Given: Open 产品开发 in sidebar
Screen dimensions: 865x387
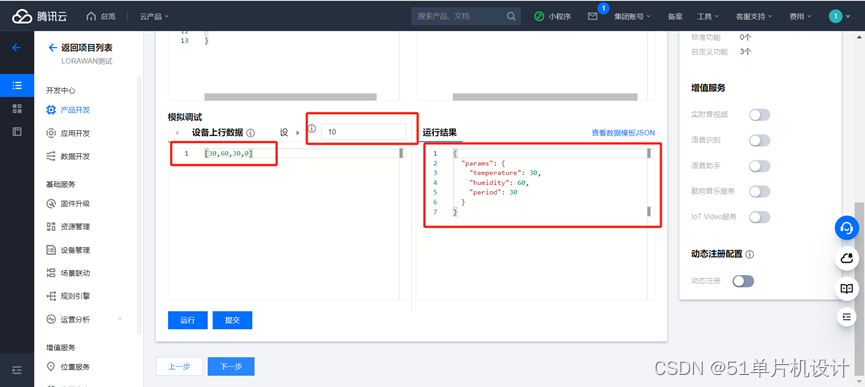Looking at the screenshot, I should (x=75, y=110).
